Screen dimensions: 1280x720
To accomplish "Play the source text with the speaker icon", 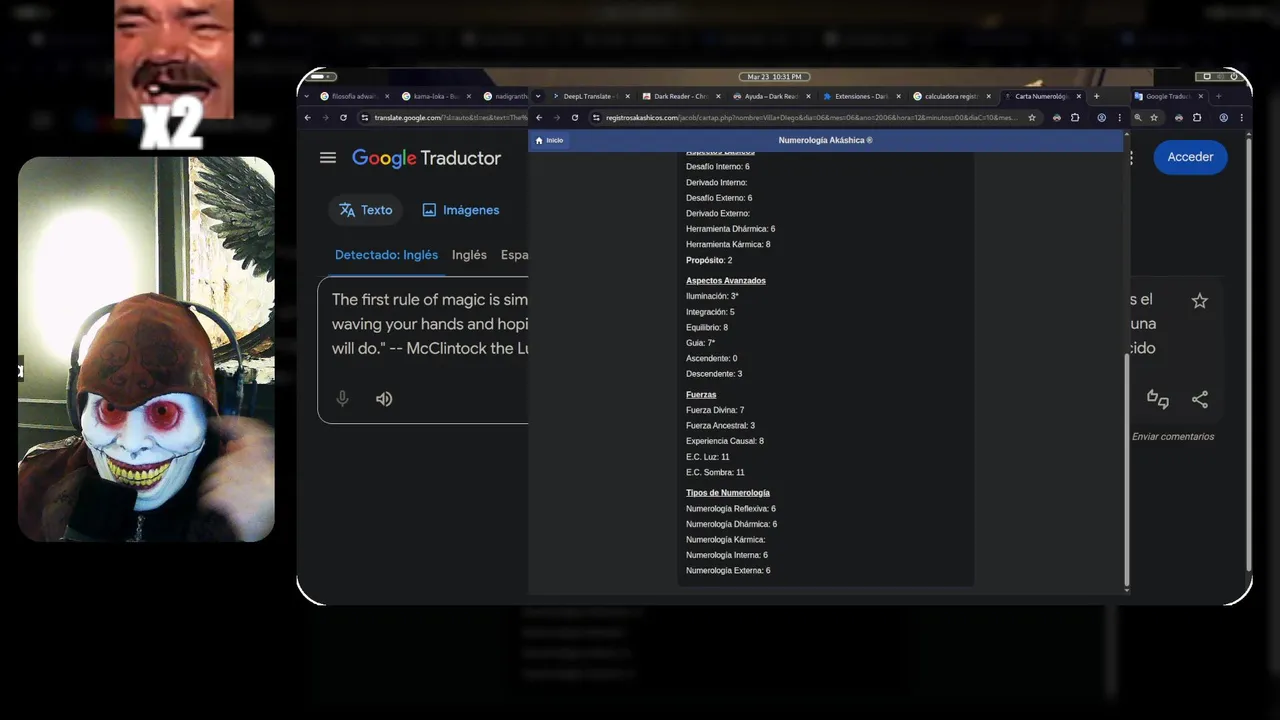I will click(384, 399).
